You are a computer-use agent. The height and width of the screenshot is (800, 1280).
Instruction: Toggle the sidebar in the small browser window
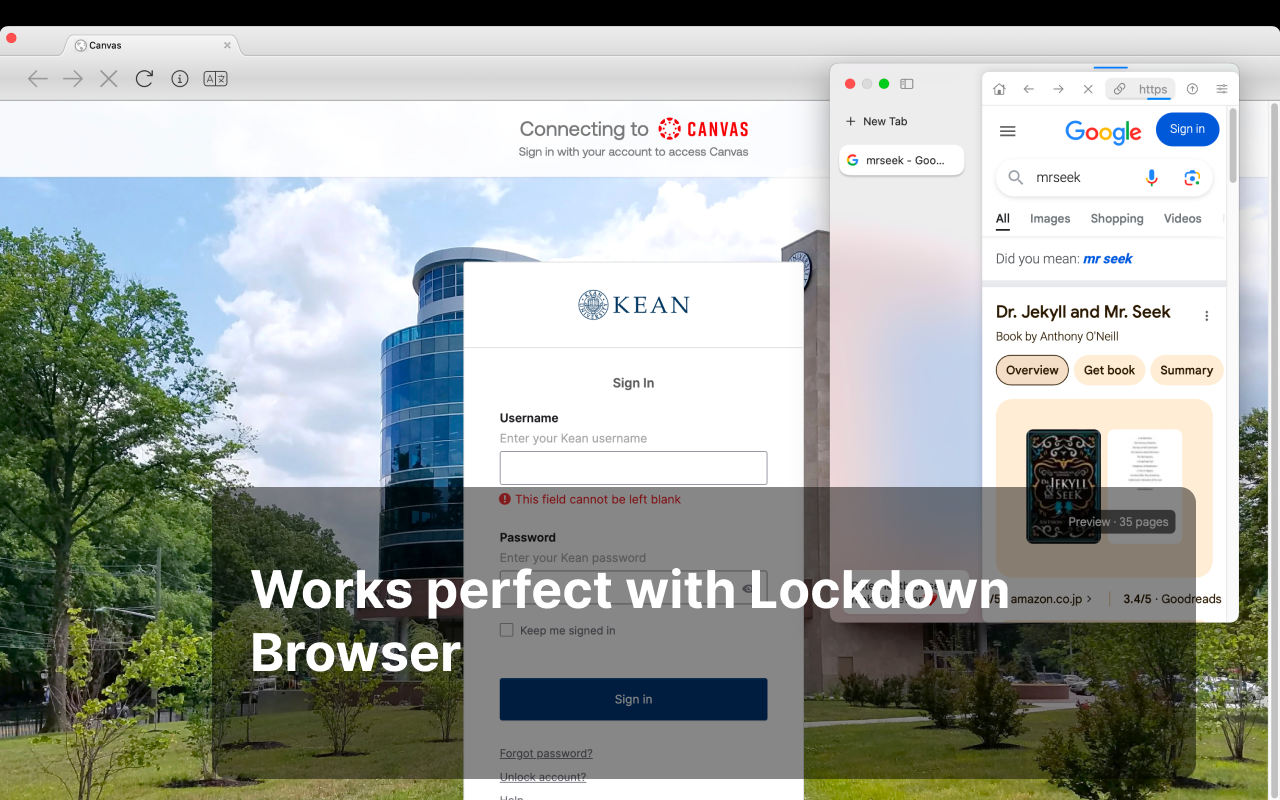(x=907, y=84)
